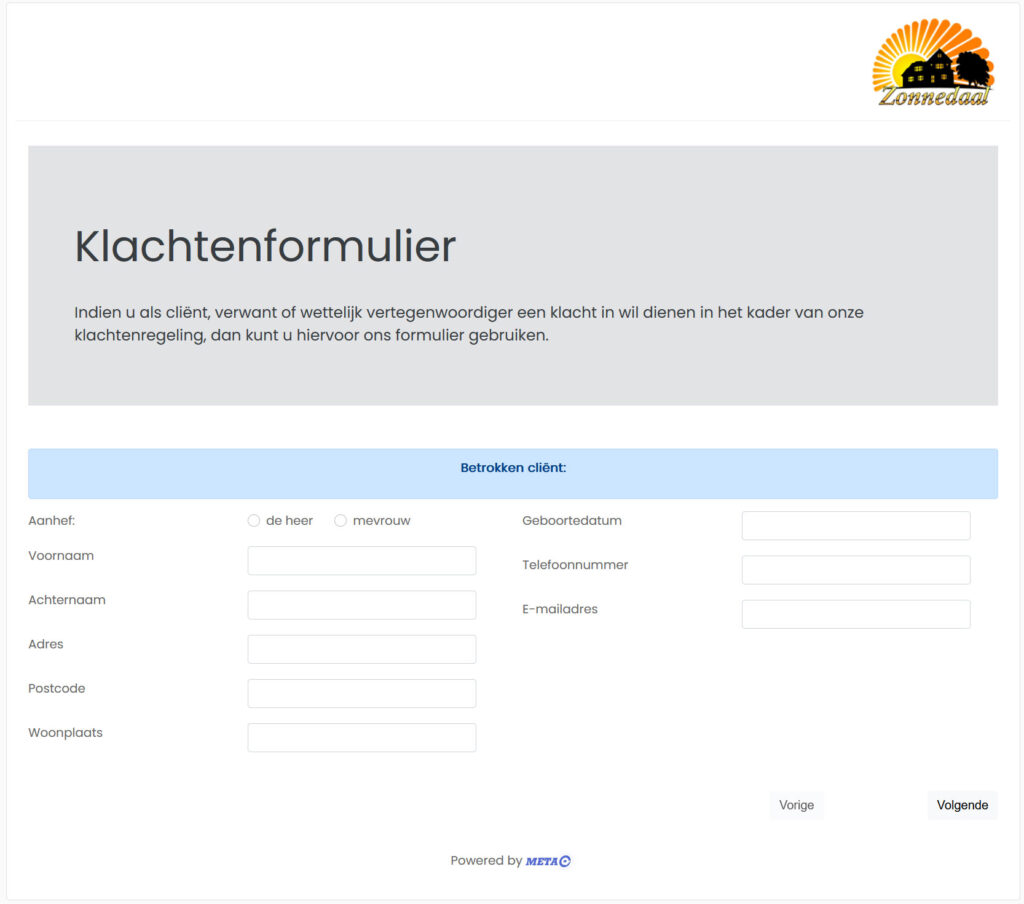Image resolution: width=1024 pixels, height=904 pixels.
Task: Go back with the Vorige button
Action: [x=796, y=805]
